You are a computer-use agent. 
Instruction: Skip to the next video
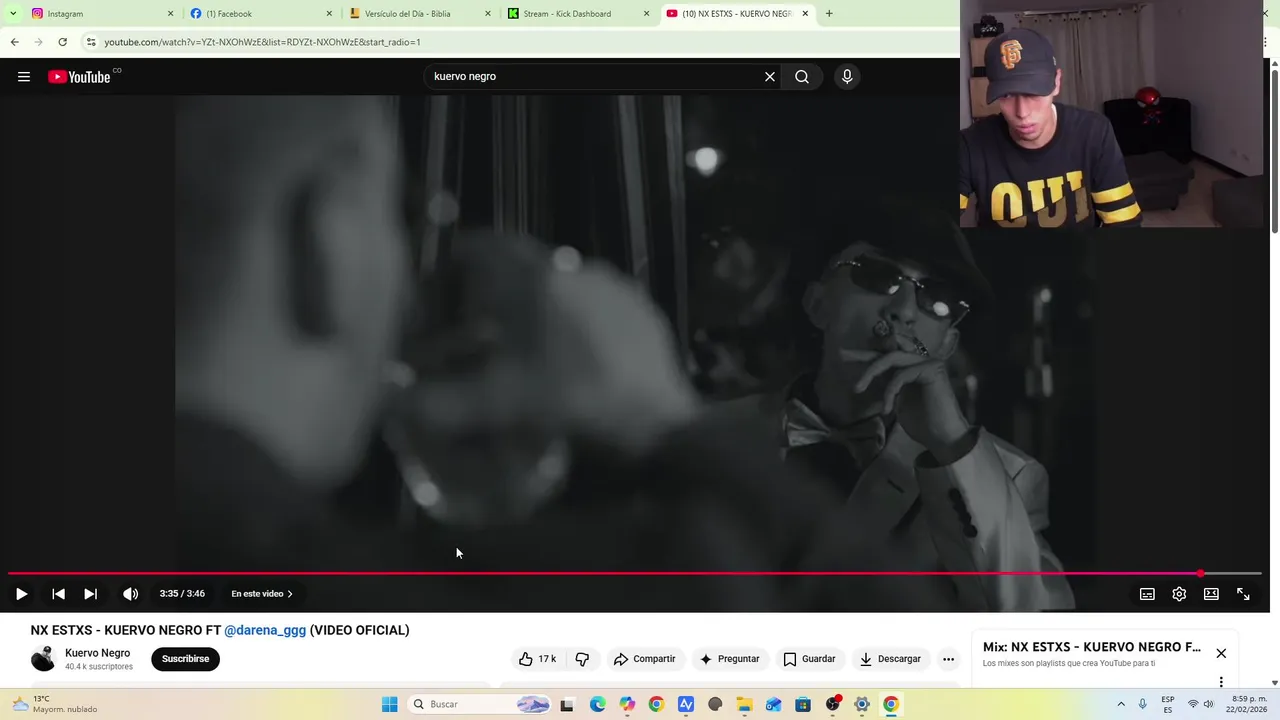90,594
